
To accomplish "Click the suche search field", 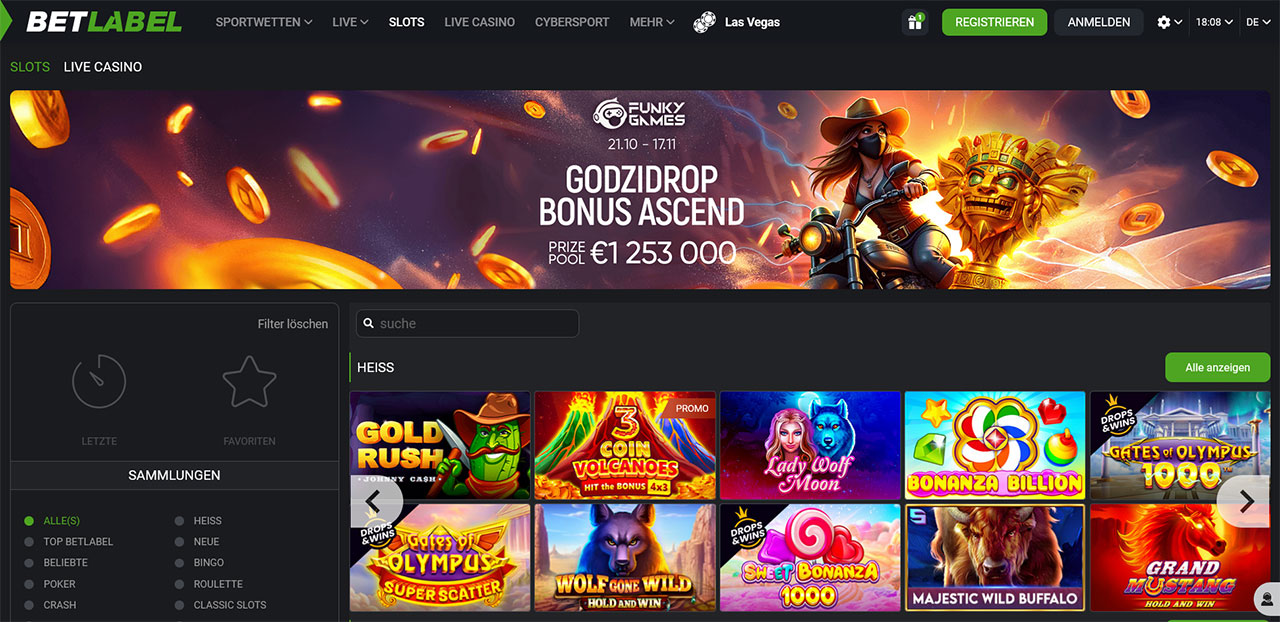I will pyautogui.click(x=467, y=324).
